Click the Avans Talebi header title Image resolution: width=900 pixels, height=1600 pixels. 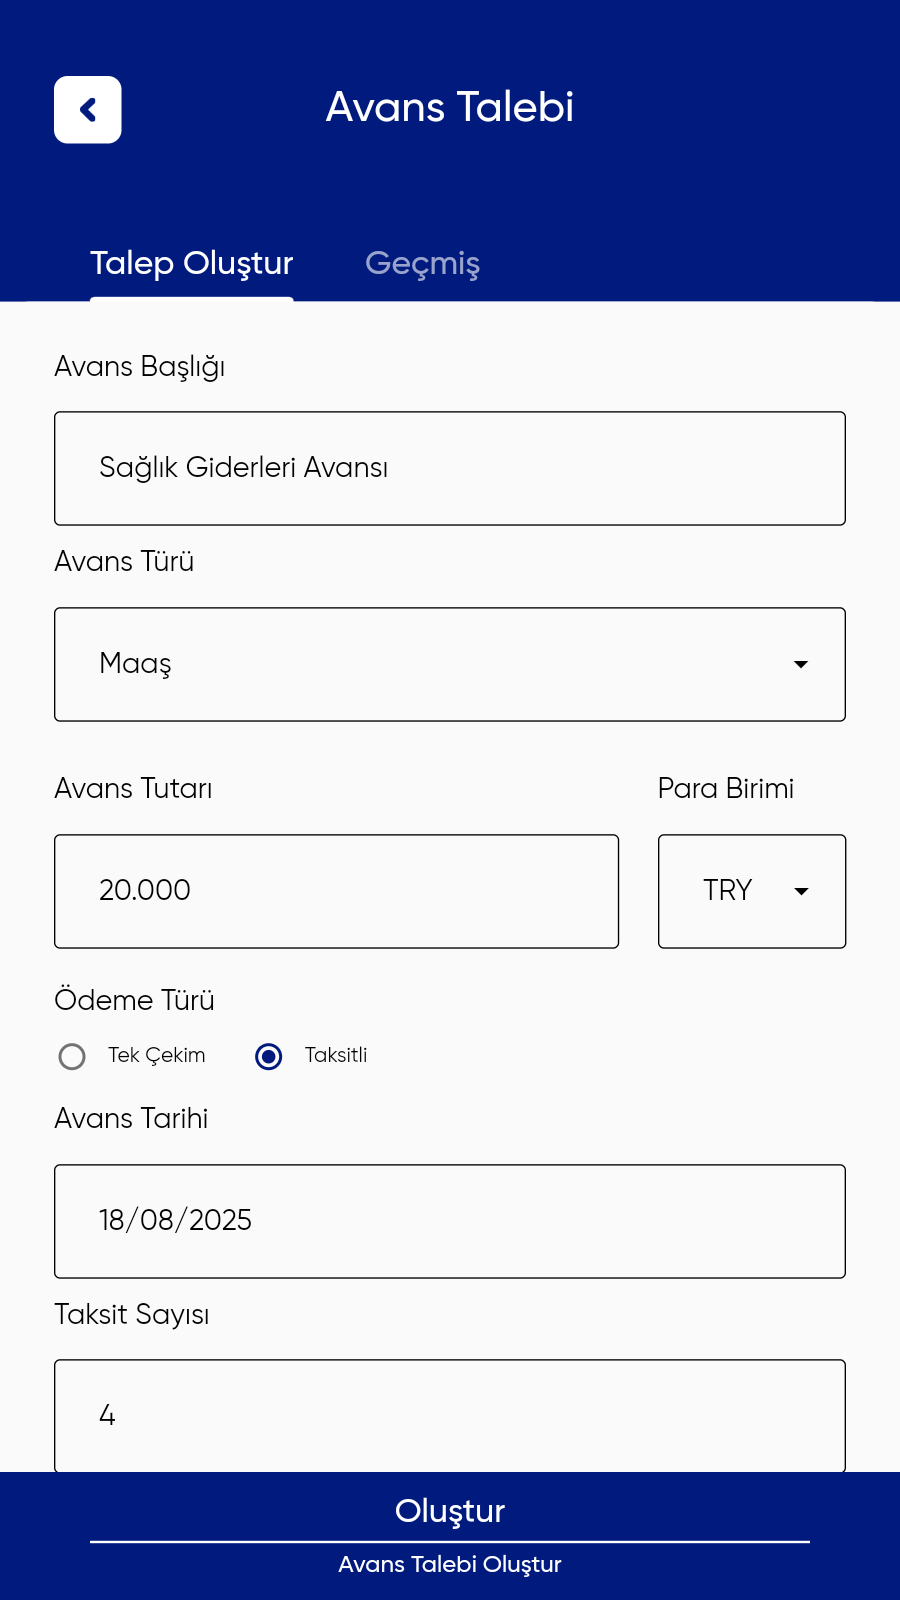point(450,107)
